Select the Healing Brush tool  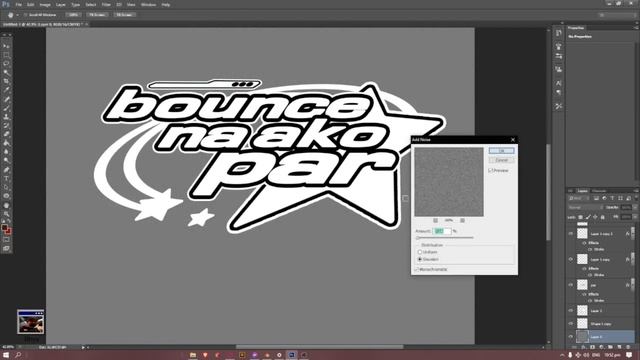pos(6,99)
